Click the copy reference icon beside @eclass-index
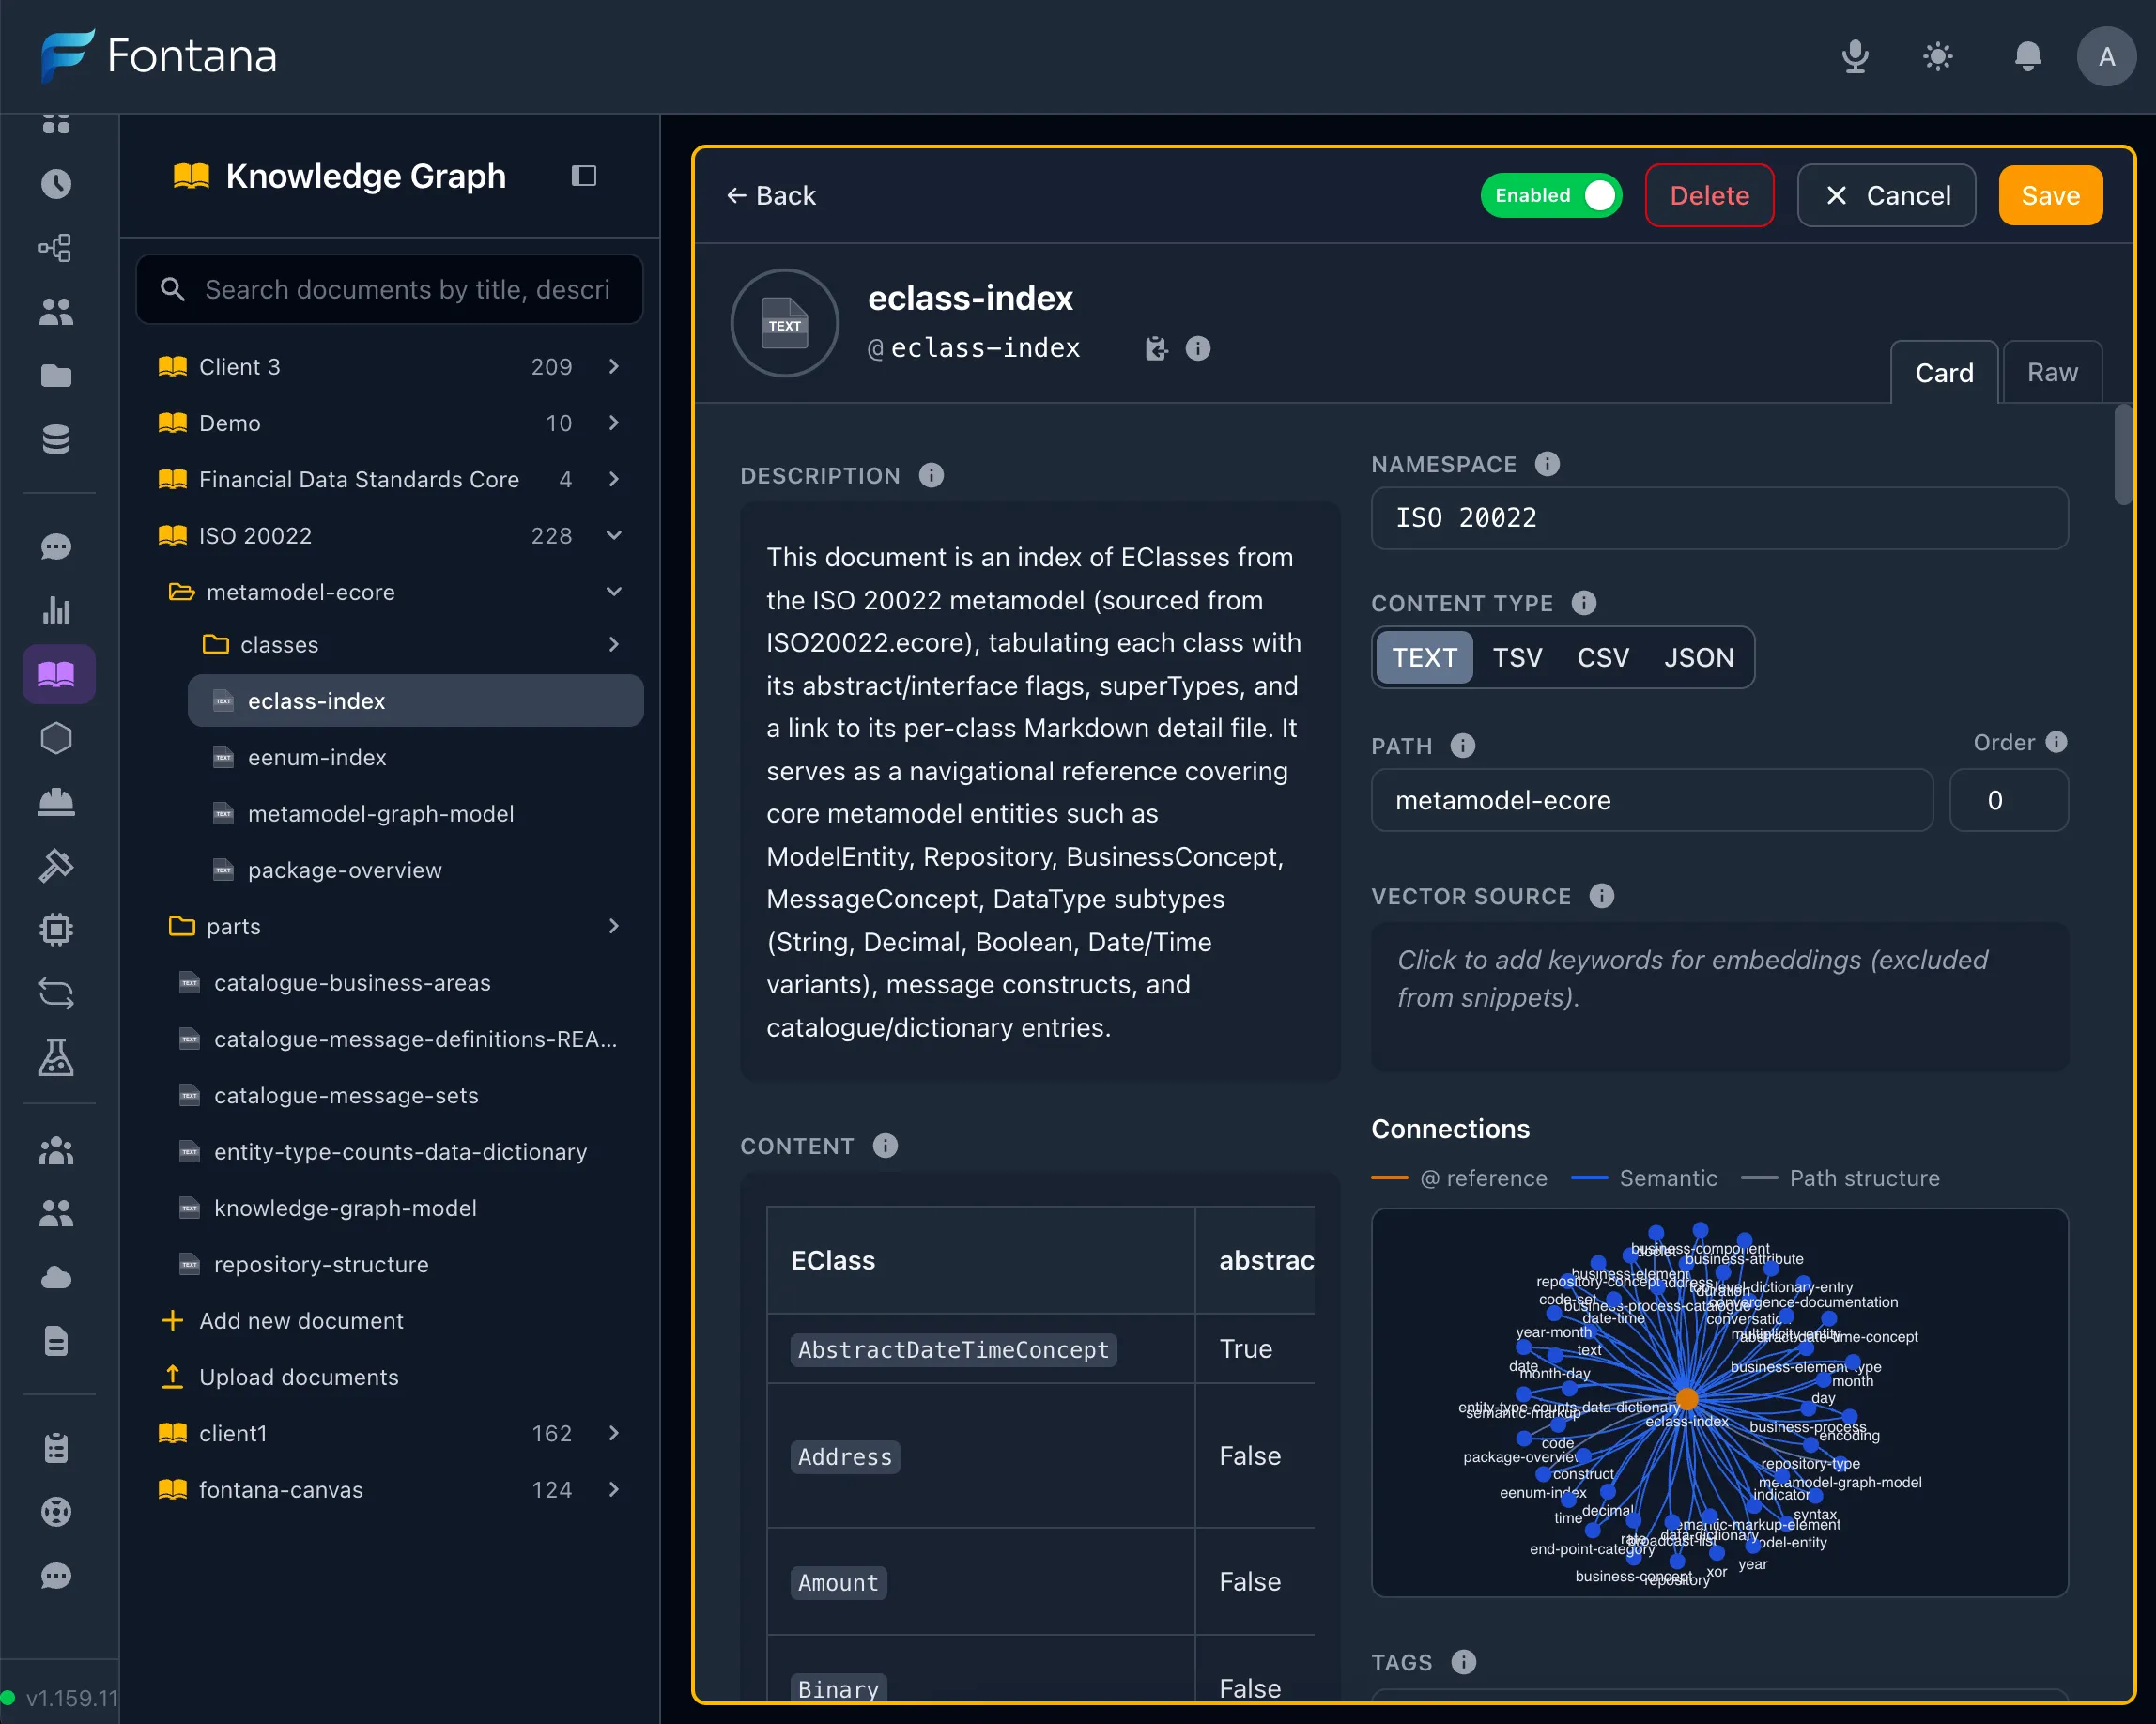 pos(1156,348)
